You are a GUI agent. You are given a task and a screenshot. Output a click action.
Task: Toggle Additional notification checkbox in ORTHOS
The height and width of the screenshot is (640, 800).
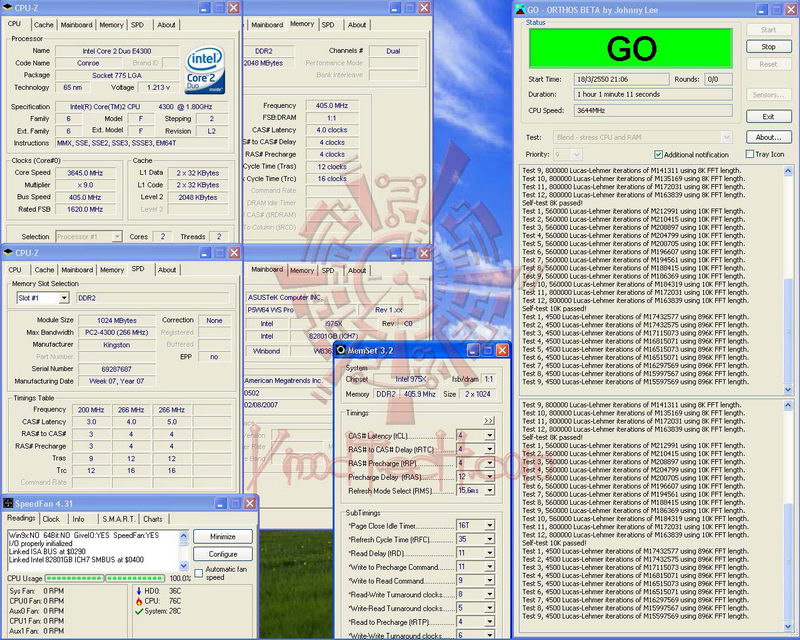pos(658,154)
